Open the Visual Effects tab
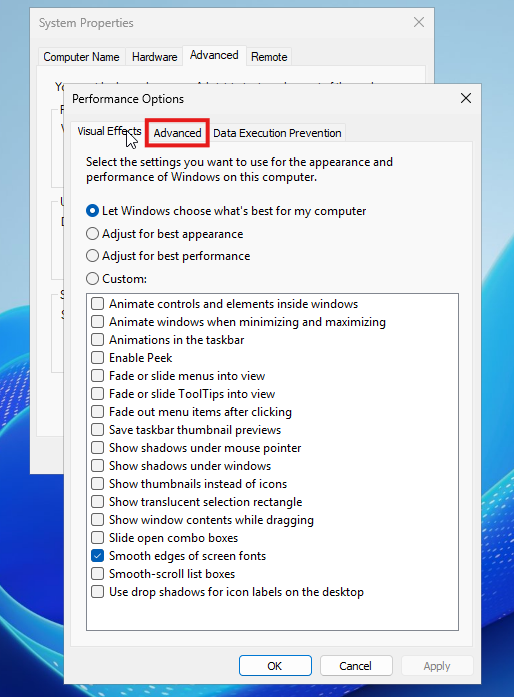The image size is (514, 697). (109, 132)
